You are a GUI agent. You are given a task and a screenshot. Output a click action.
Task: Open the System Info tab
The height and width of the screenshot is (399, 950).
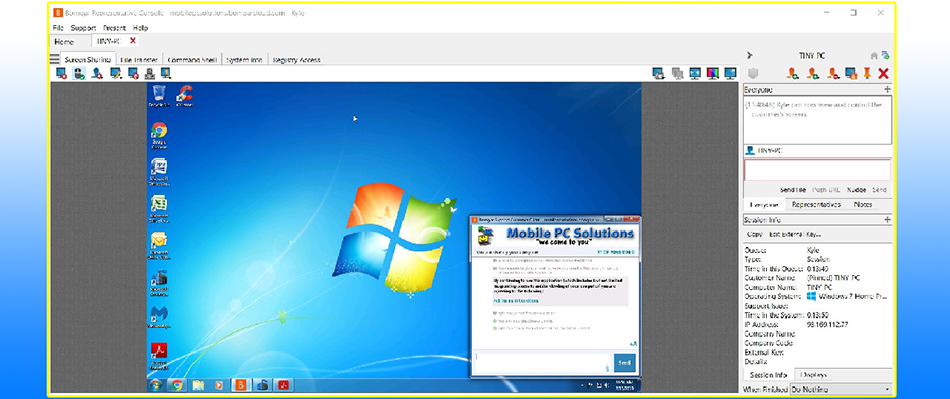[244, 60]
